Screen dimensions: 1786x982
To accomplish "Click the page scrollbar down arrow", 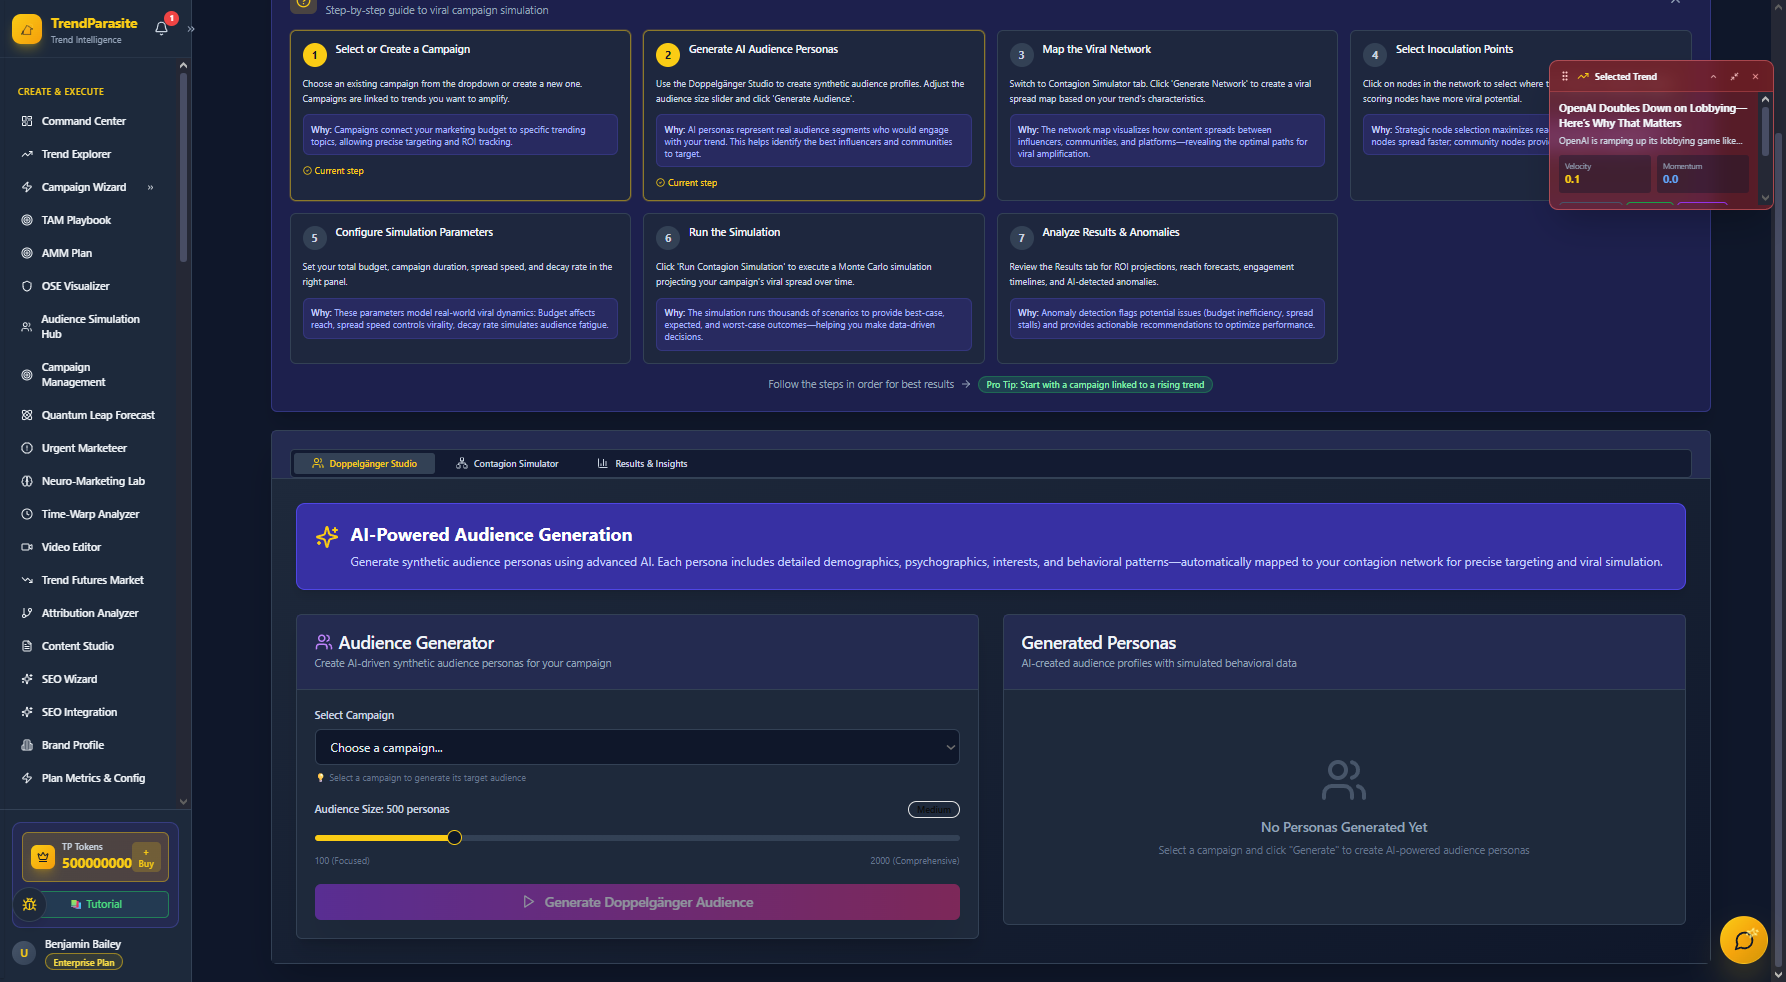I will click(x=1777, y=974).
